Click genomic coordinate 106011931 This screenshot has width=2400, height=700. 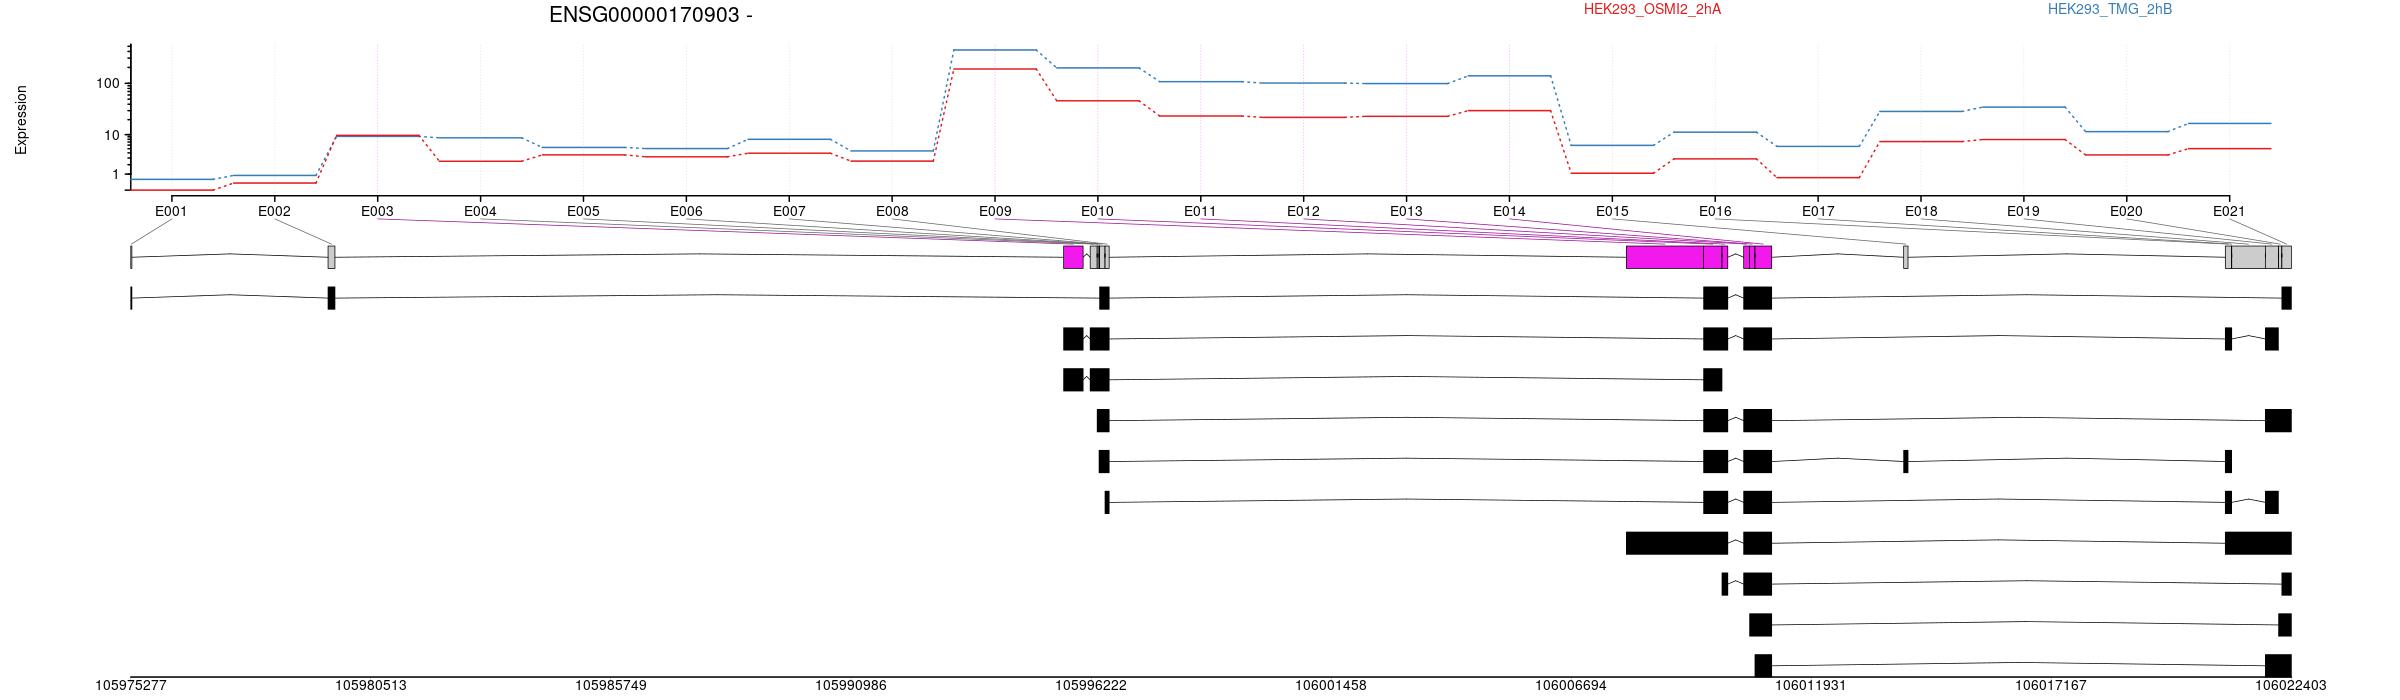[x=1811, y=686]
